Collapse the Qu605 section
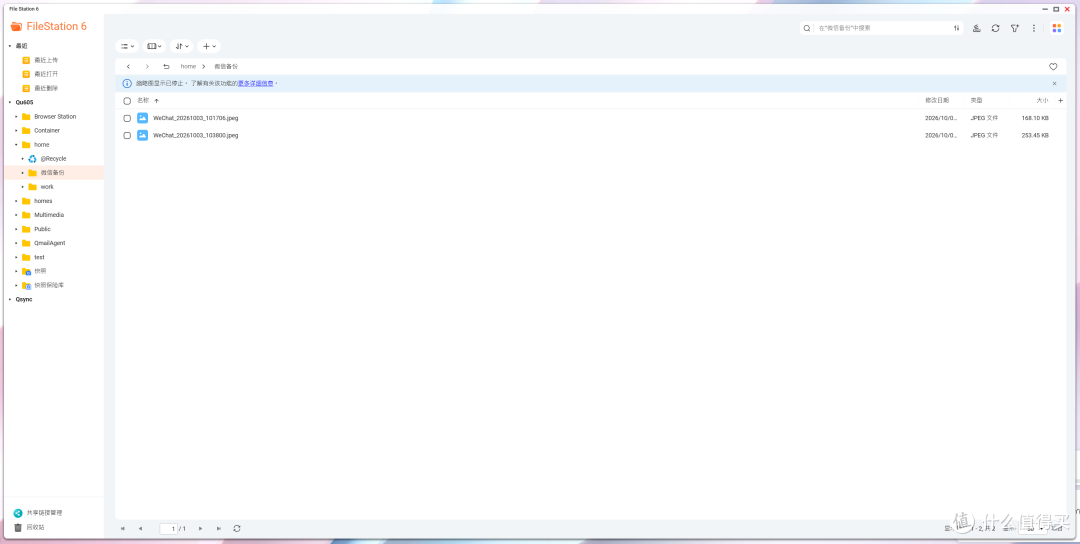Viewport: 1080px width, 544px height. coord(10,102)
